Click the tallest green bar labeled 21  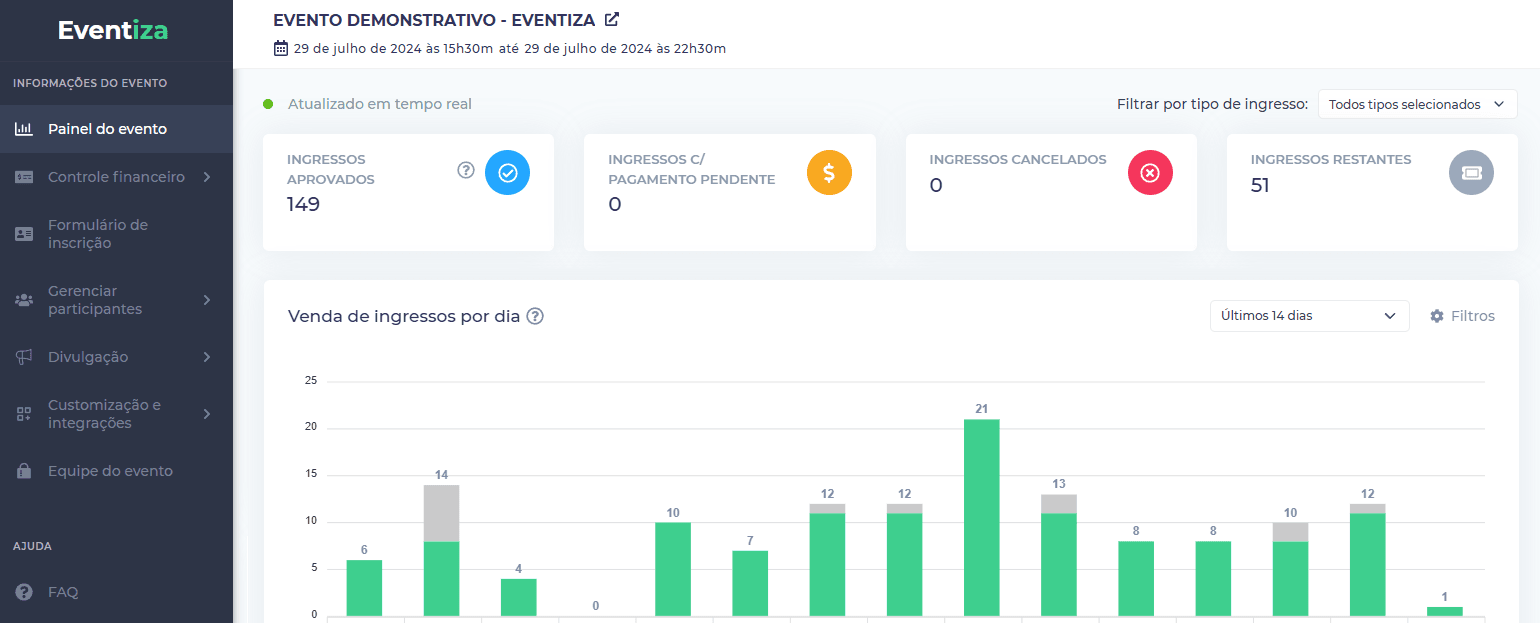click(981, 517)
